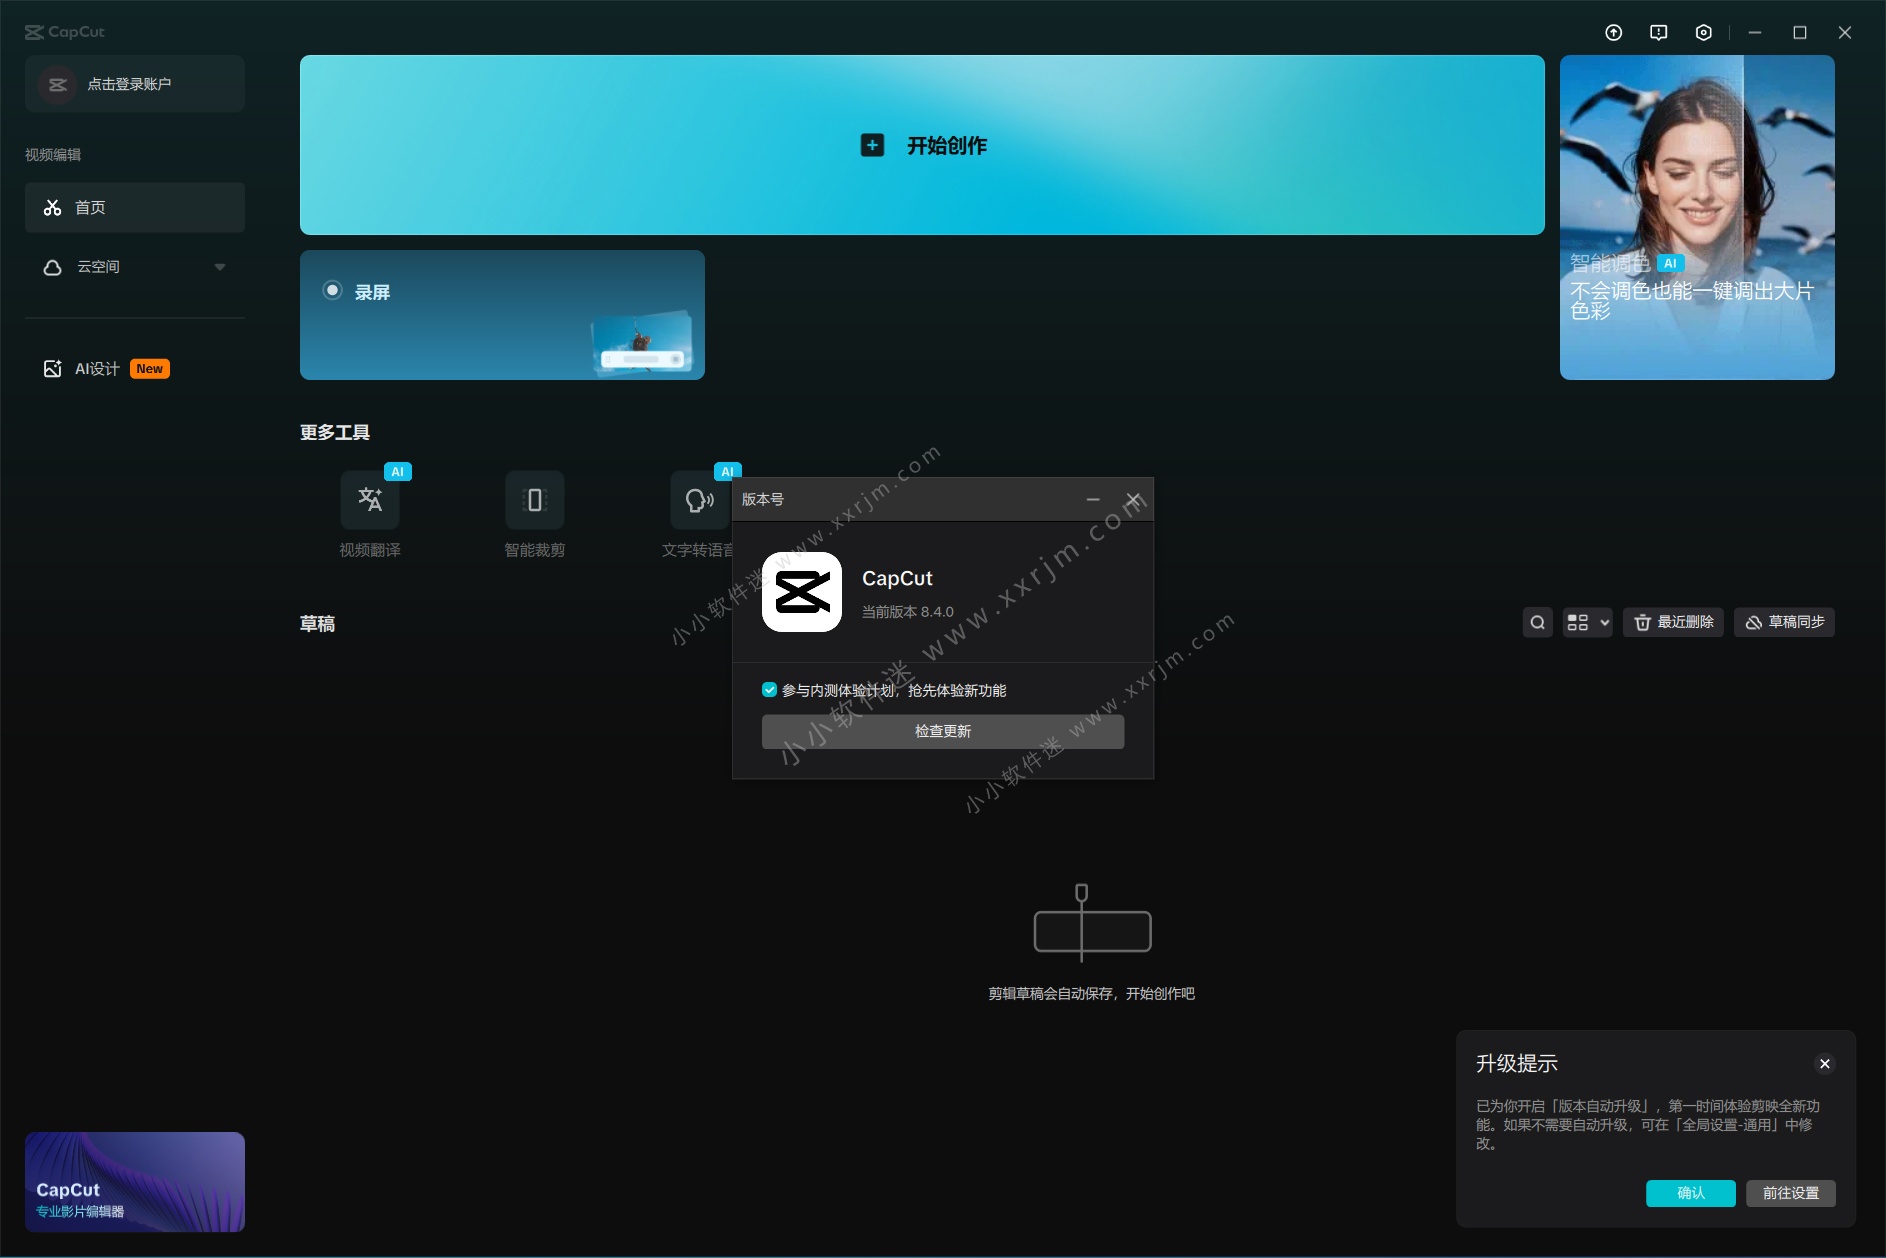The image size is (1886, 1258).
Task: Open the feedback message icon in title bar
Action: pyautogui.click(x=1658, y=33)
